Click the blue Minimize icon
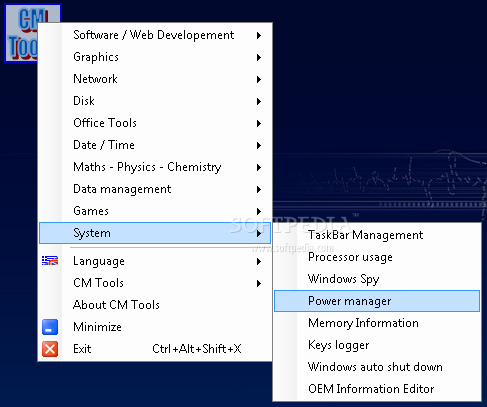This screenshot has height=407, width=487. [x=50, y=327]
